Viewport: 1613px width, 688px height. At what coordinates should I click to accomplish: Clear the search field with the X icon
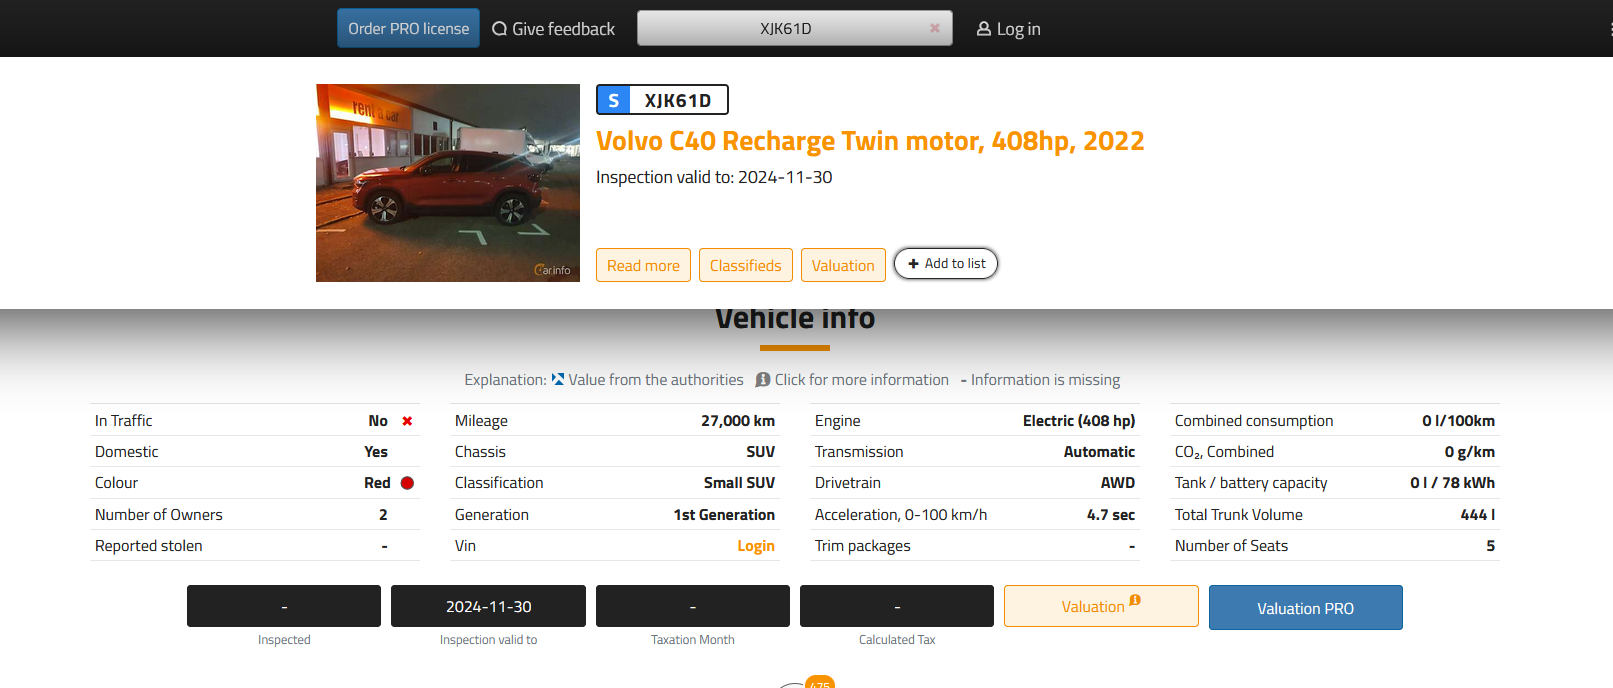[x=935, y=28]
